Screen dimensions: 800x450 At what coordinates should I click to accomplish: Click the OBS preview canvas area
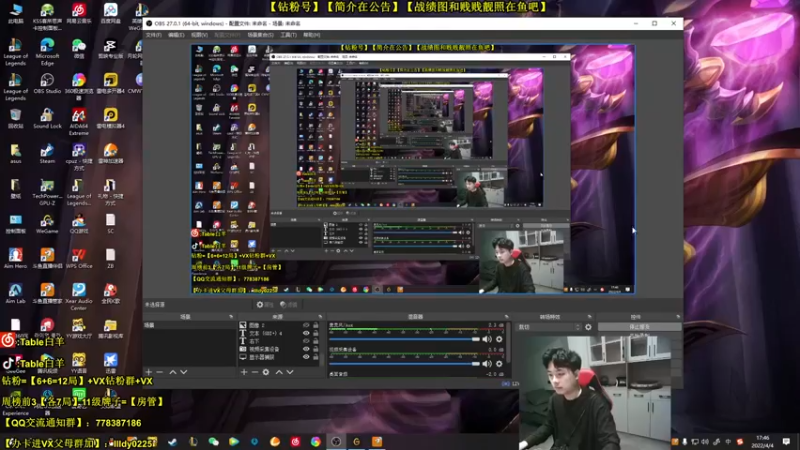[413, 169]
